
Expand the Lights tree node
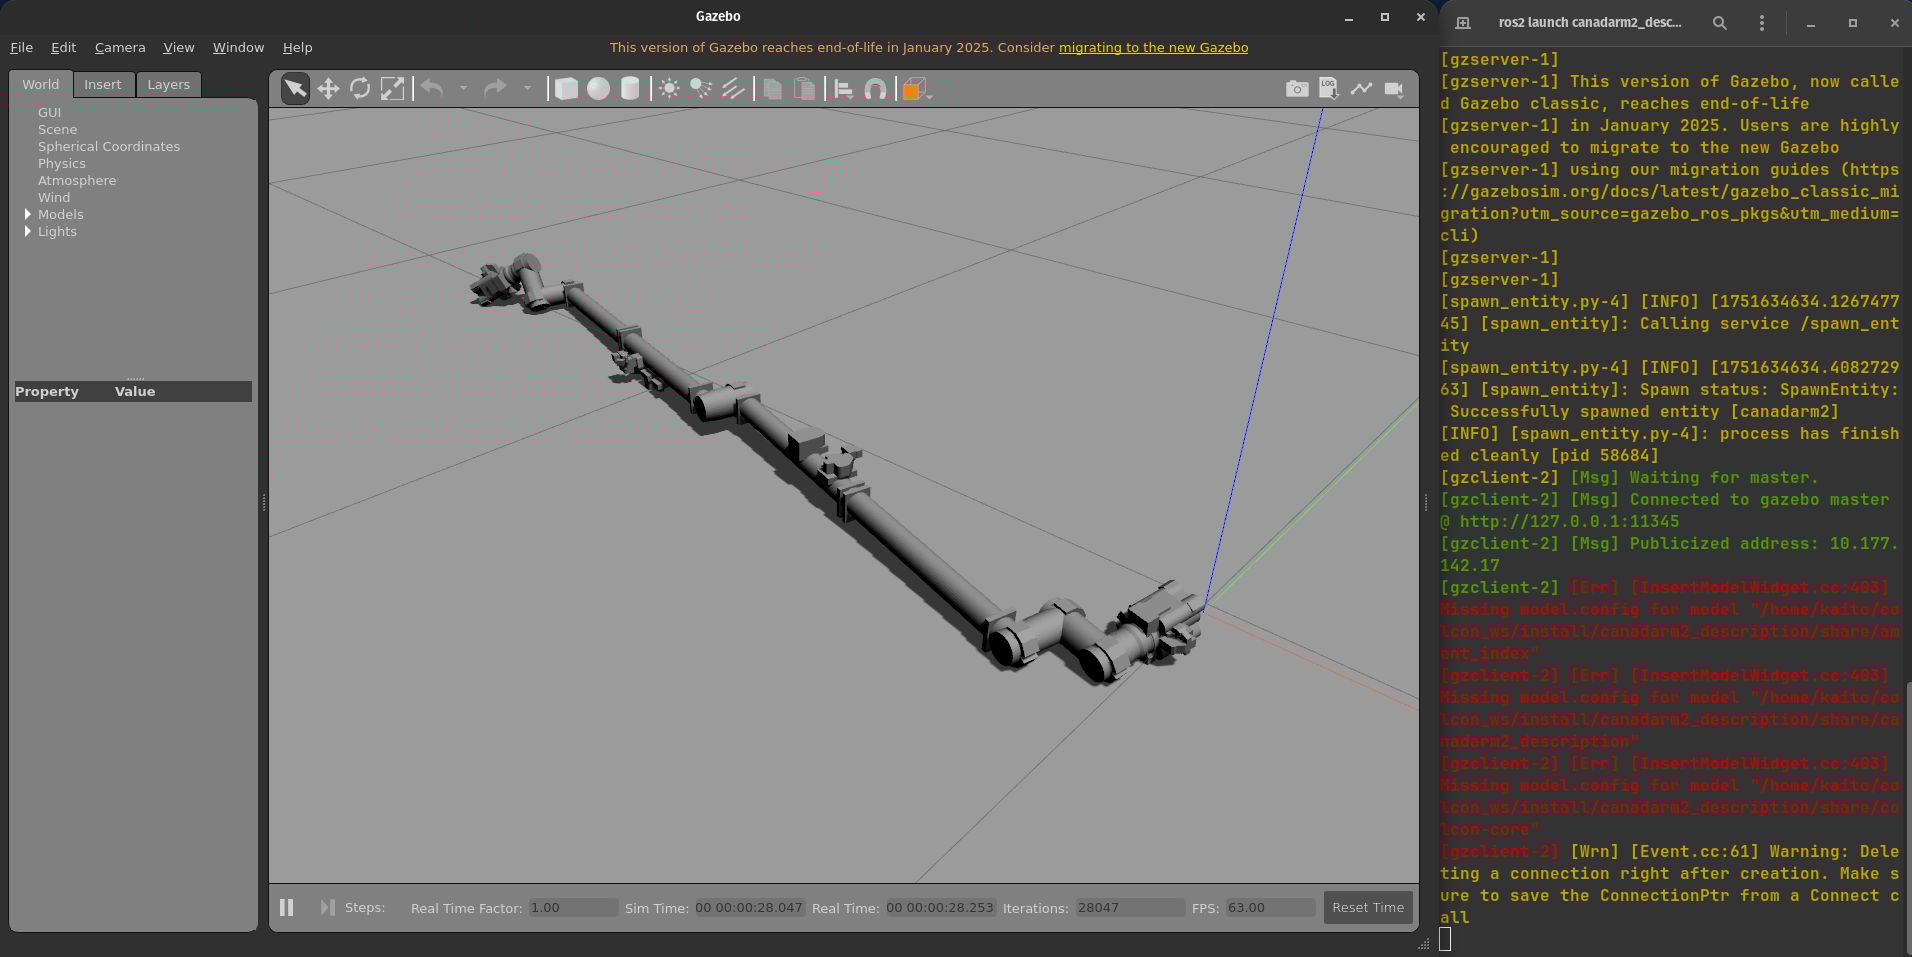point(28,231)
